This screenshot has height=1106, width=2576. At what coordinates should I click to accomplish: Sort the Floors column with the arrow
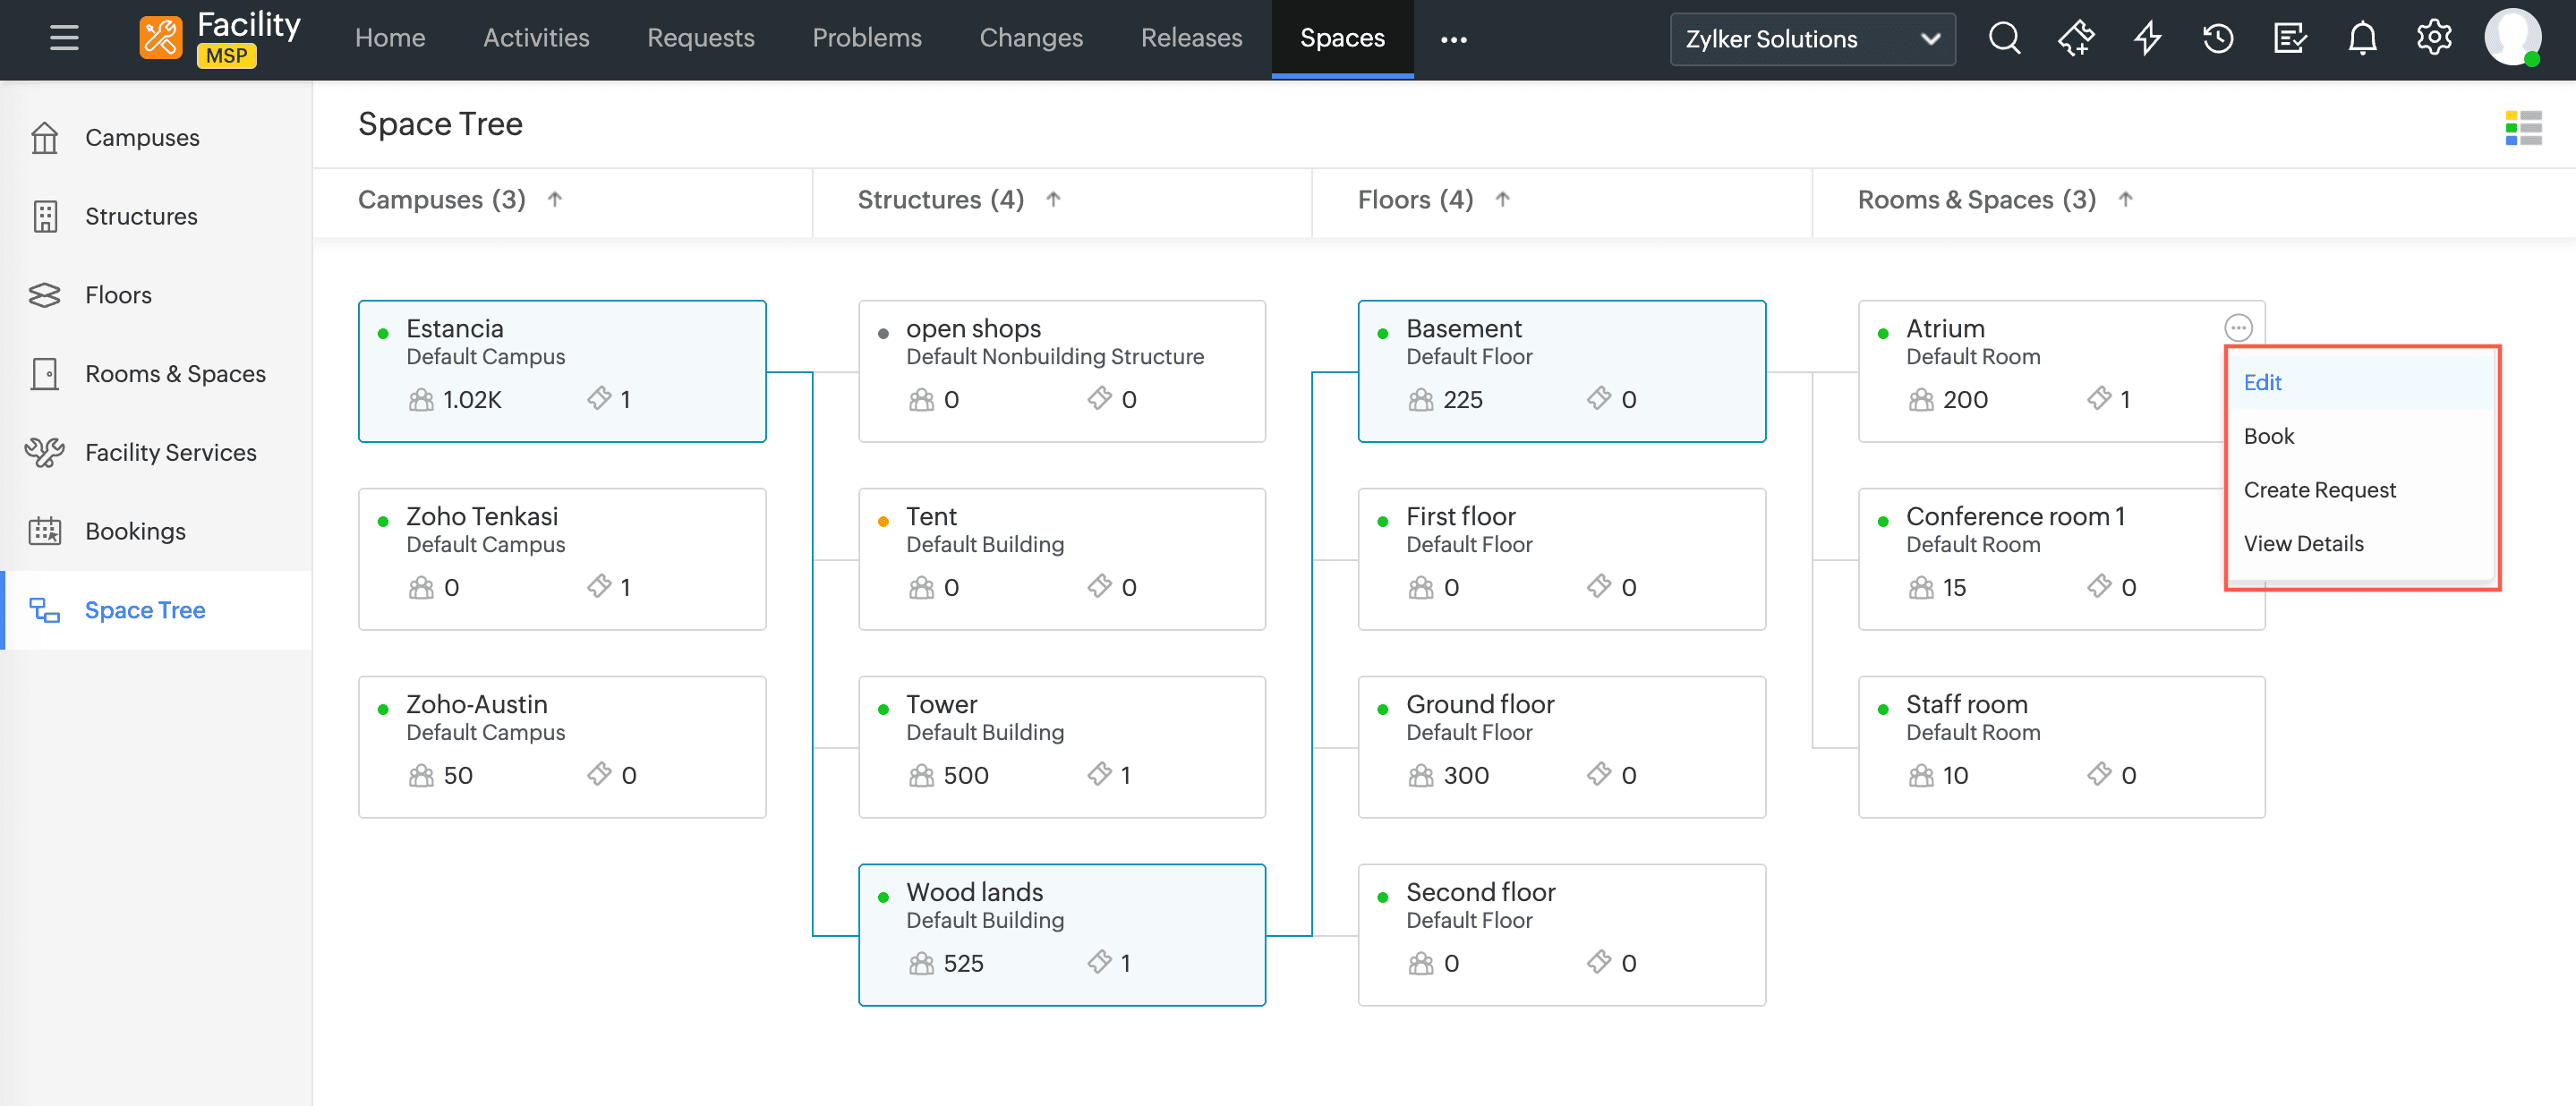(x=1502, y=199)
